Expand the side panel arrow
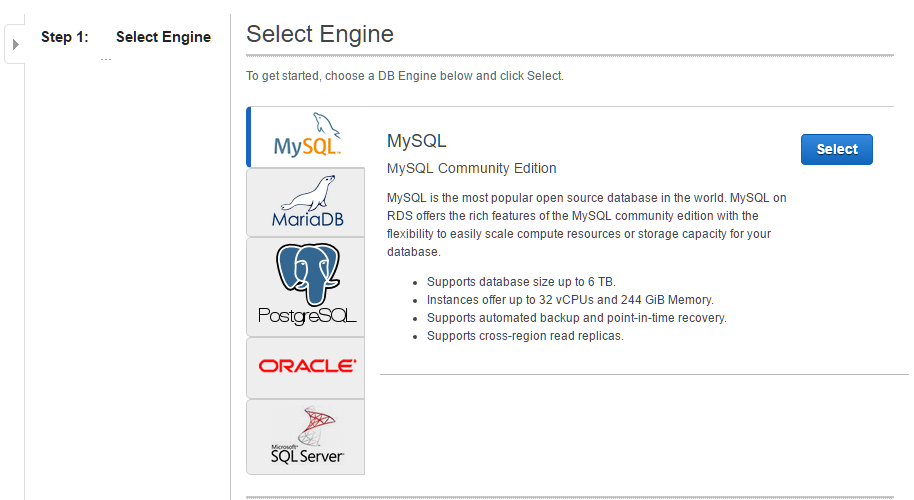The image size is (914, 500). point(16,44)
